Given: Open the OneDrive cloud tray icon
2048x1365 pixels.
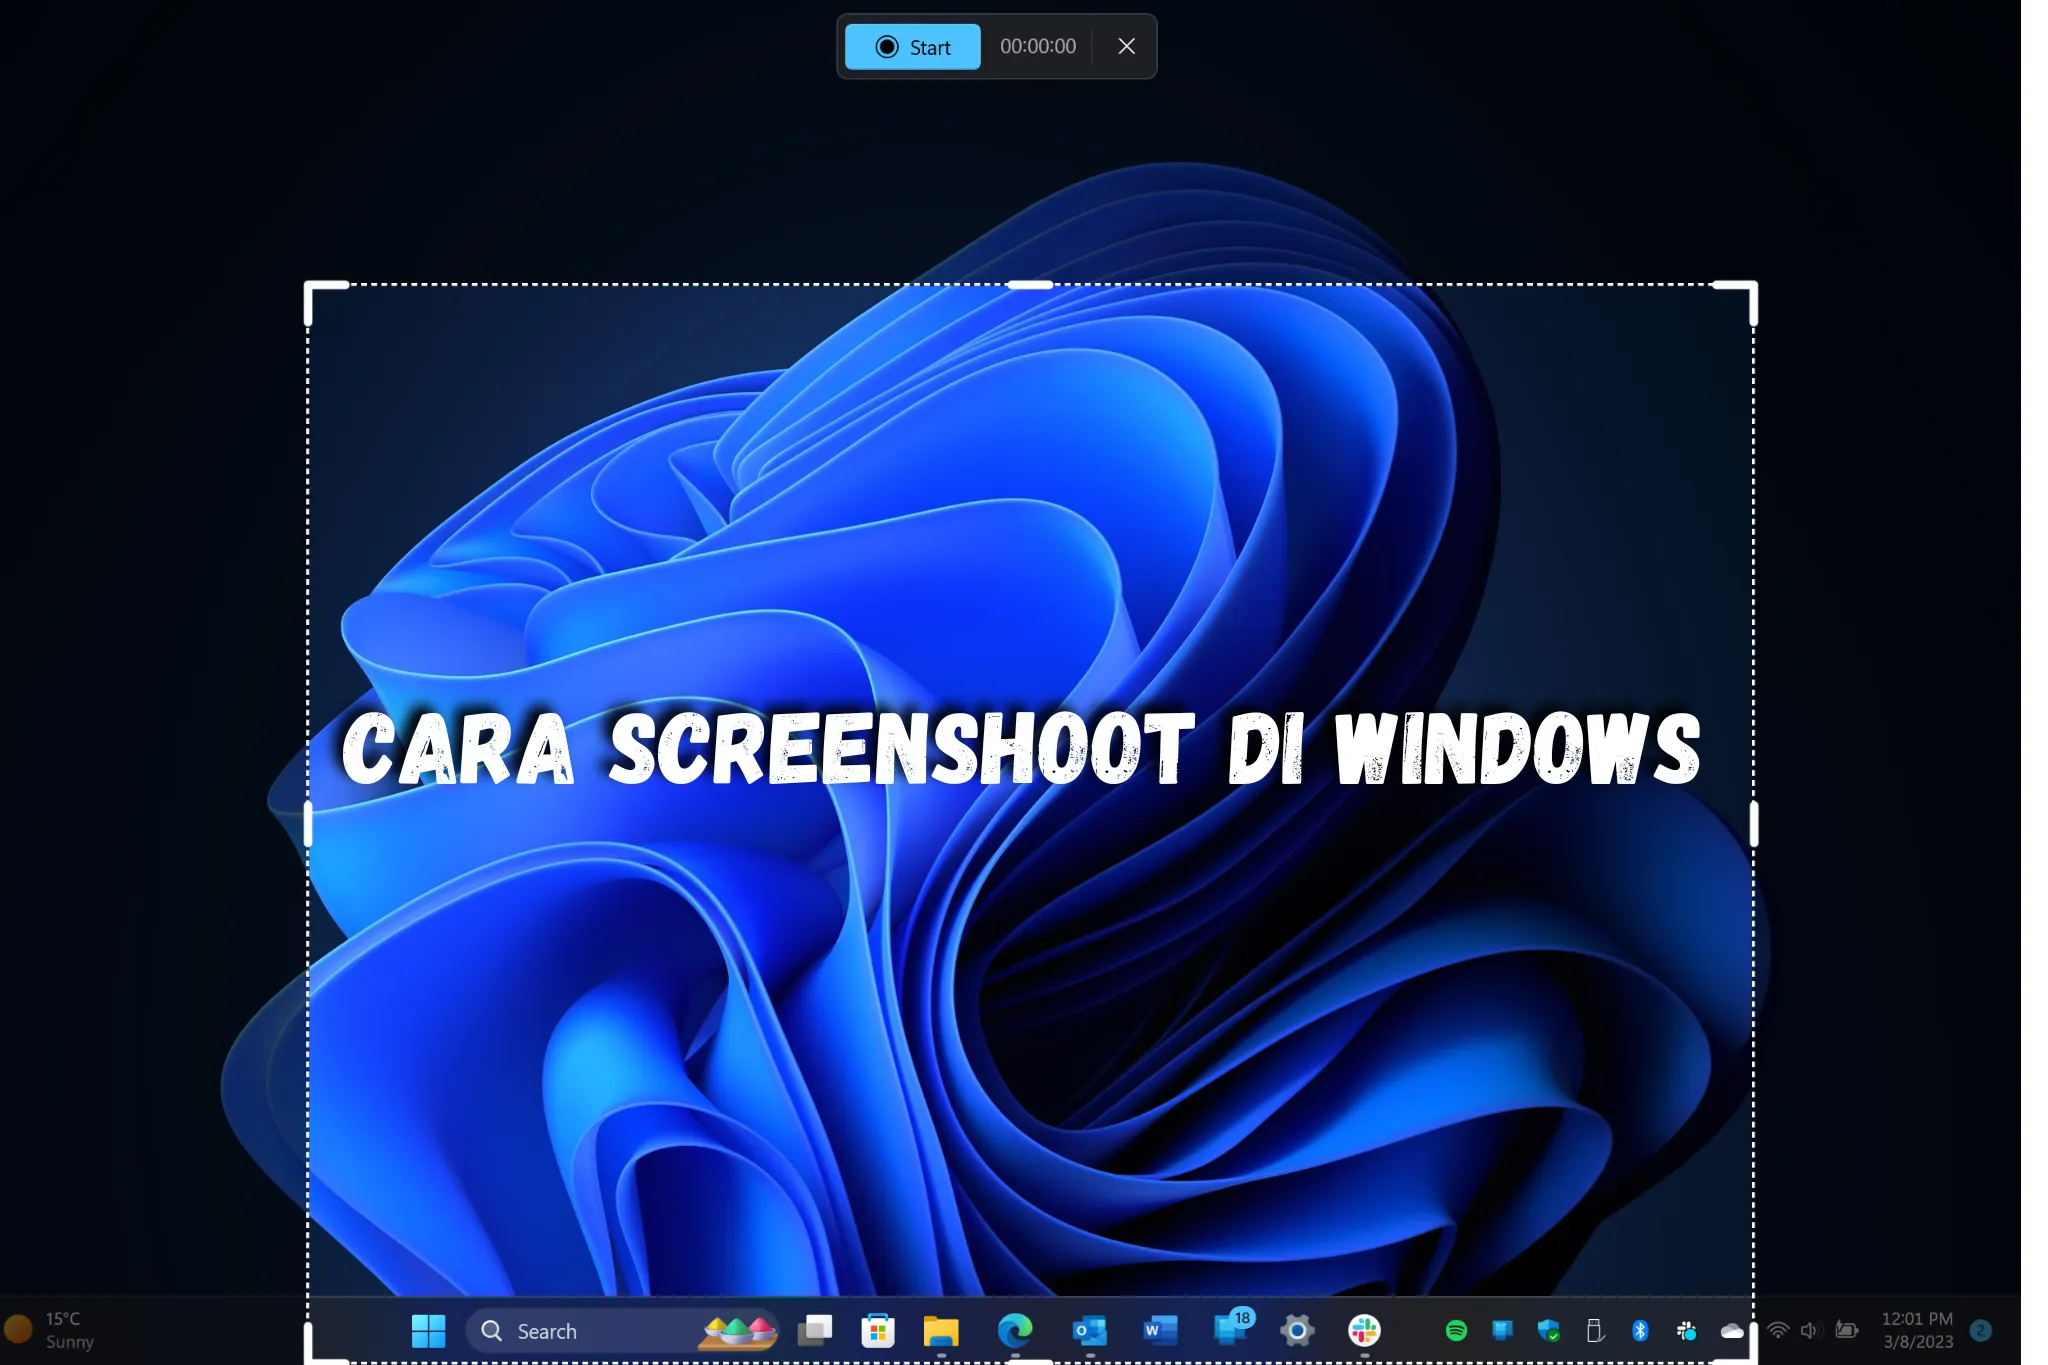Looking at the screenshot, I should click(x=1732, y=1331).
